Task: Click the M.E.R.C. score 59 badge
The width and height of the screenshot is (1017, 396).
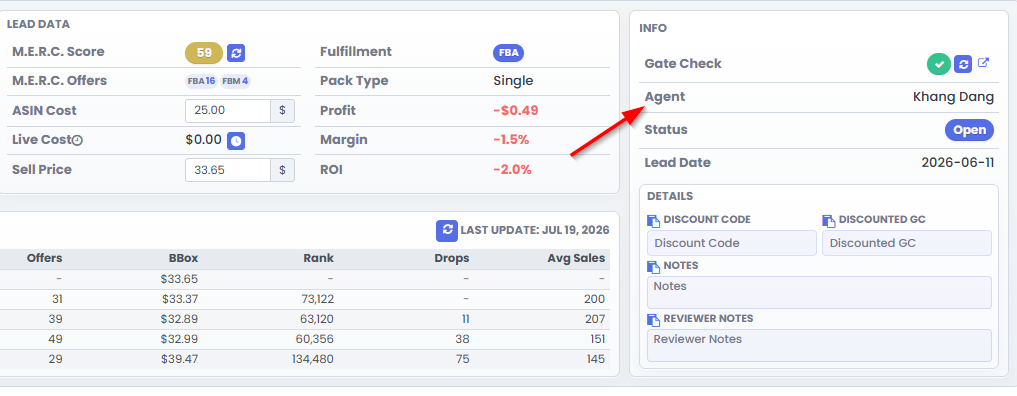Action: pos(204,53)
